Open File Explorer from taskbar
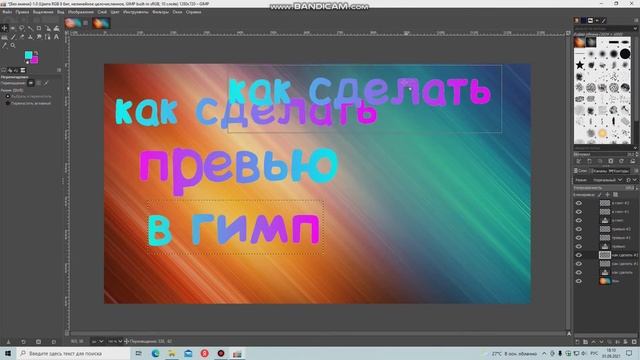 172,353
